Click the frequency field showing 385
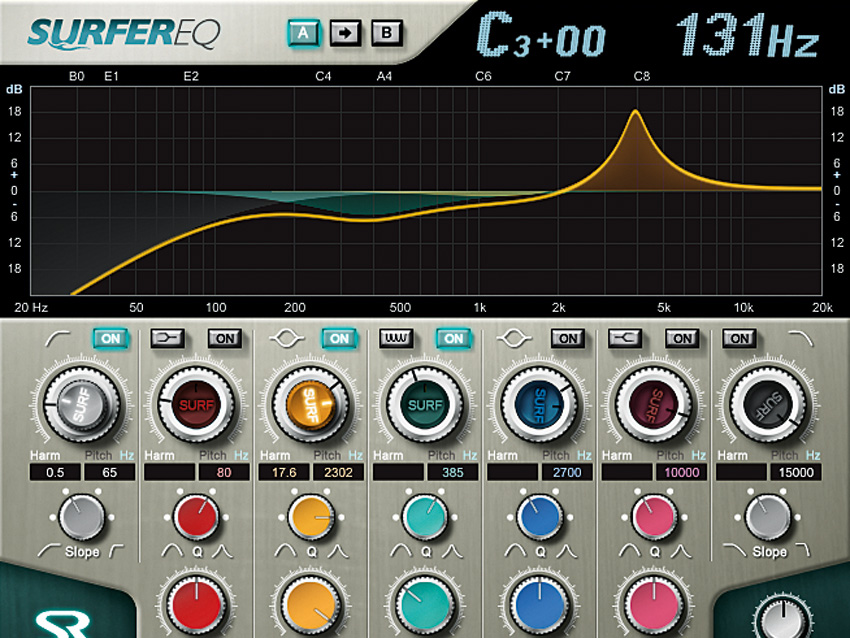The height and width of the screenshot is (638, 850). click(x=453, y=472)
